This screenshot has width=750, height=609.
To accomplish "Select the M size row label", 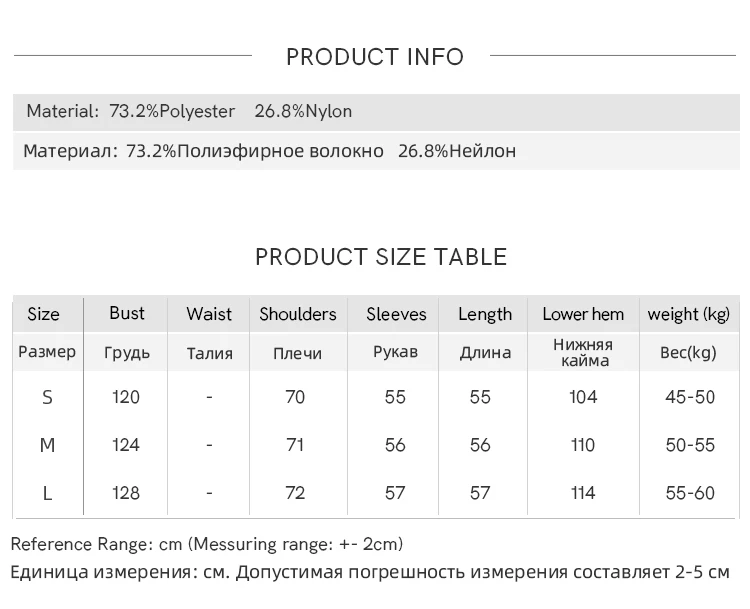I will [47, 445].
